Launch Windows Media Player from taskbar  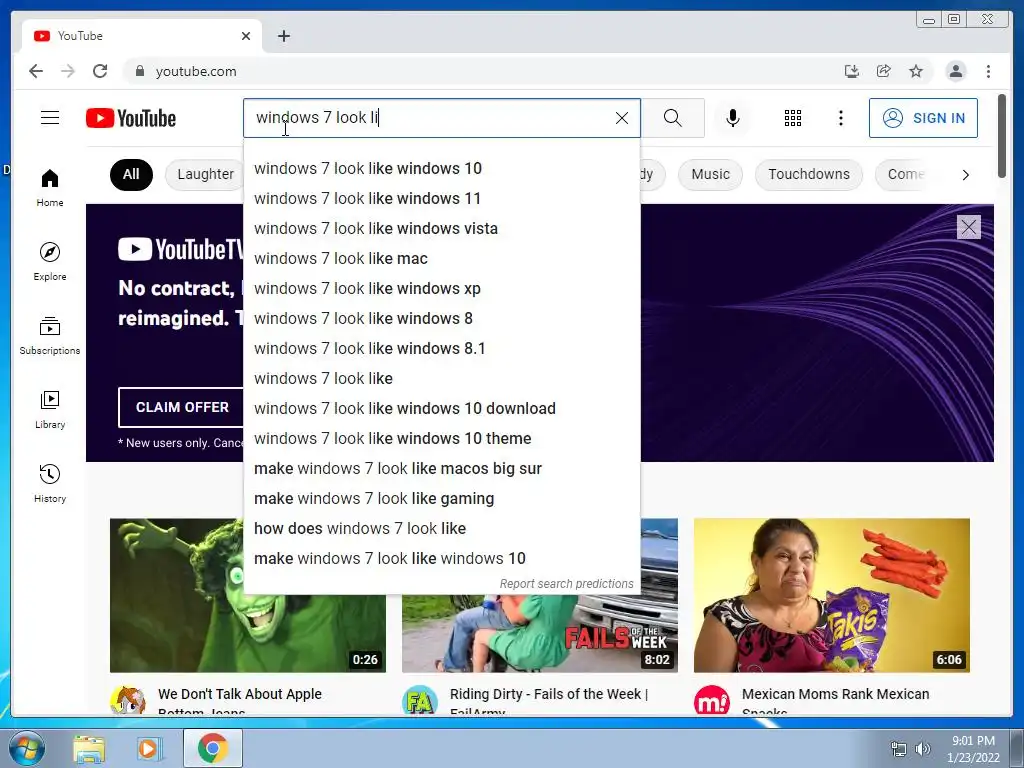[x=148, y=749]
